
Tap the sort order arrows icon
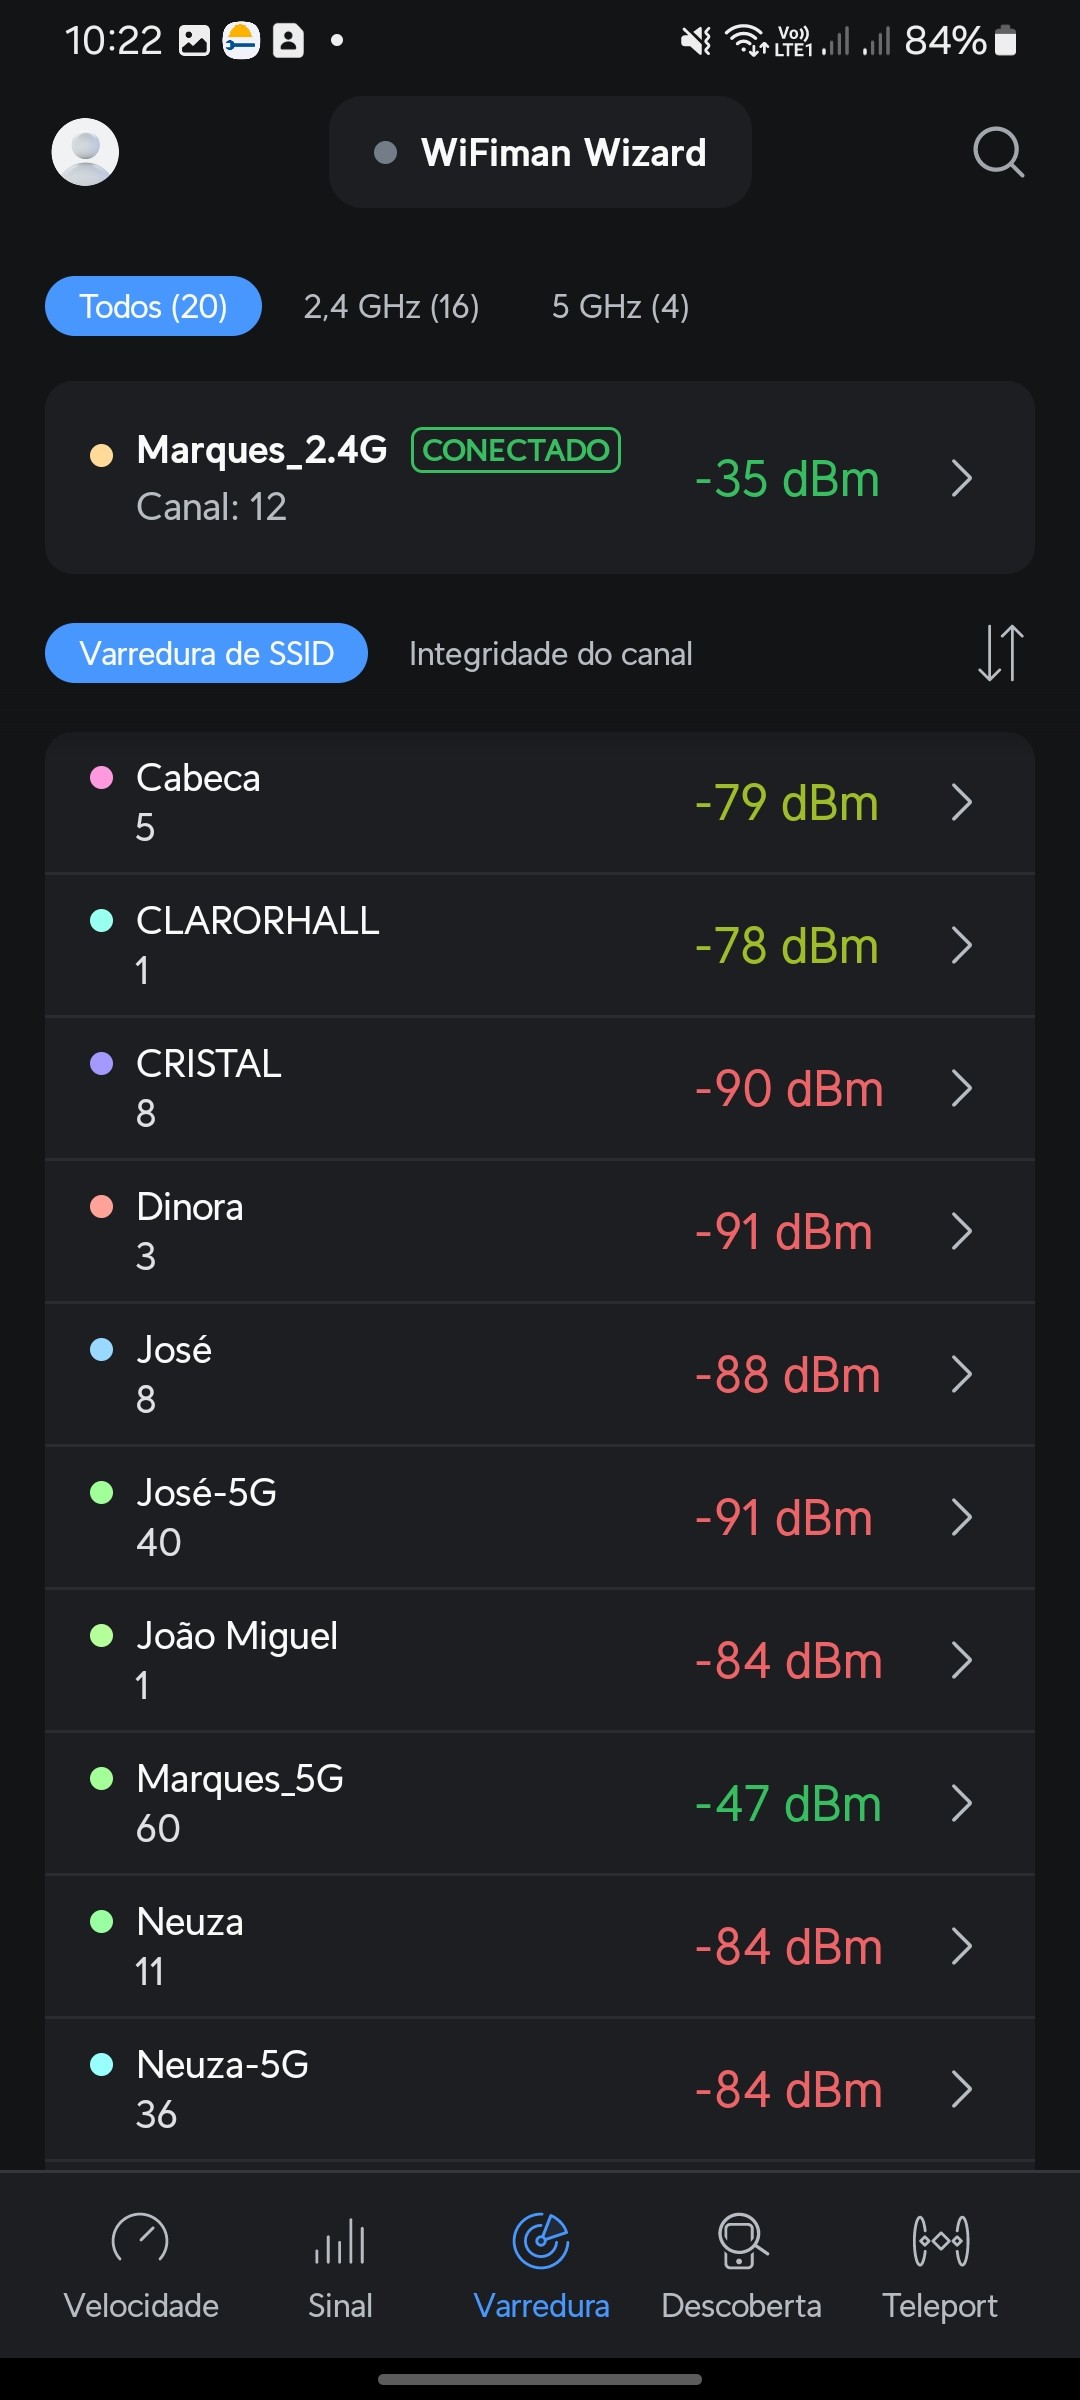(x=1000, y=653)
